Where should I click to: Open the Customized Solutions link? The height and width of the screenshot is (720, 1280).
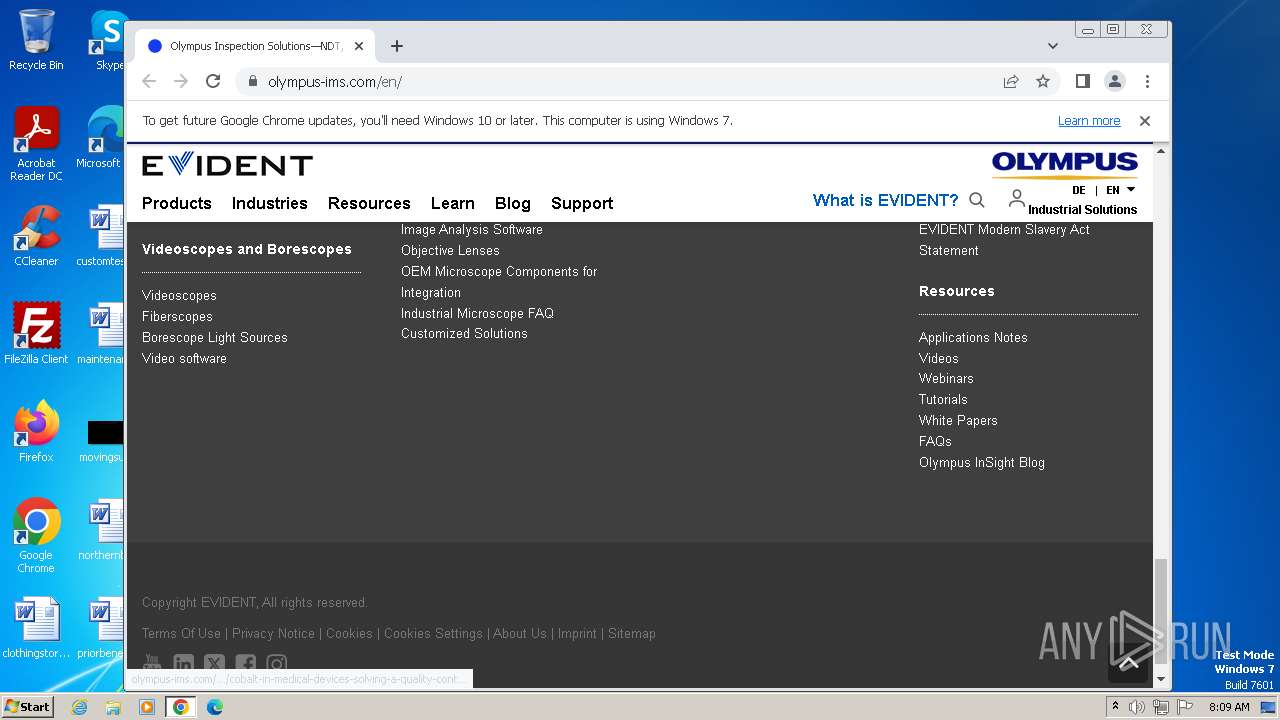464,333
